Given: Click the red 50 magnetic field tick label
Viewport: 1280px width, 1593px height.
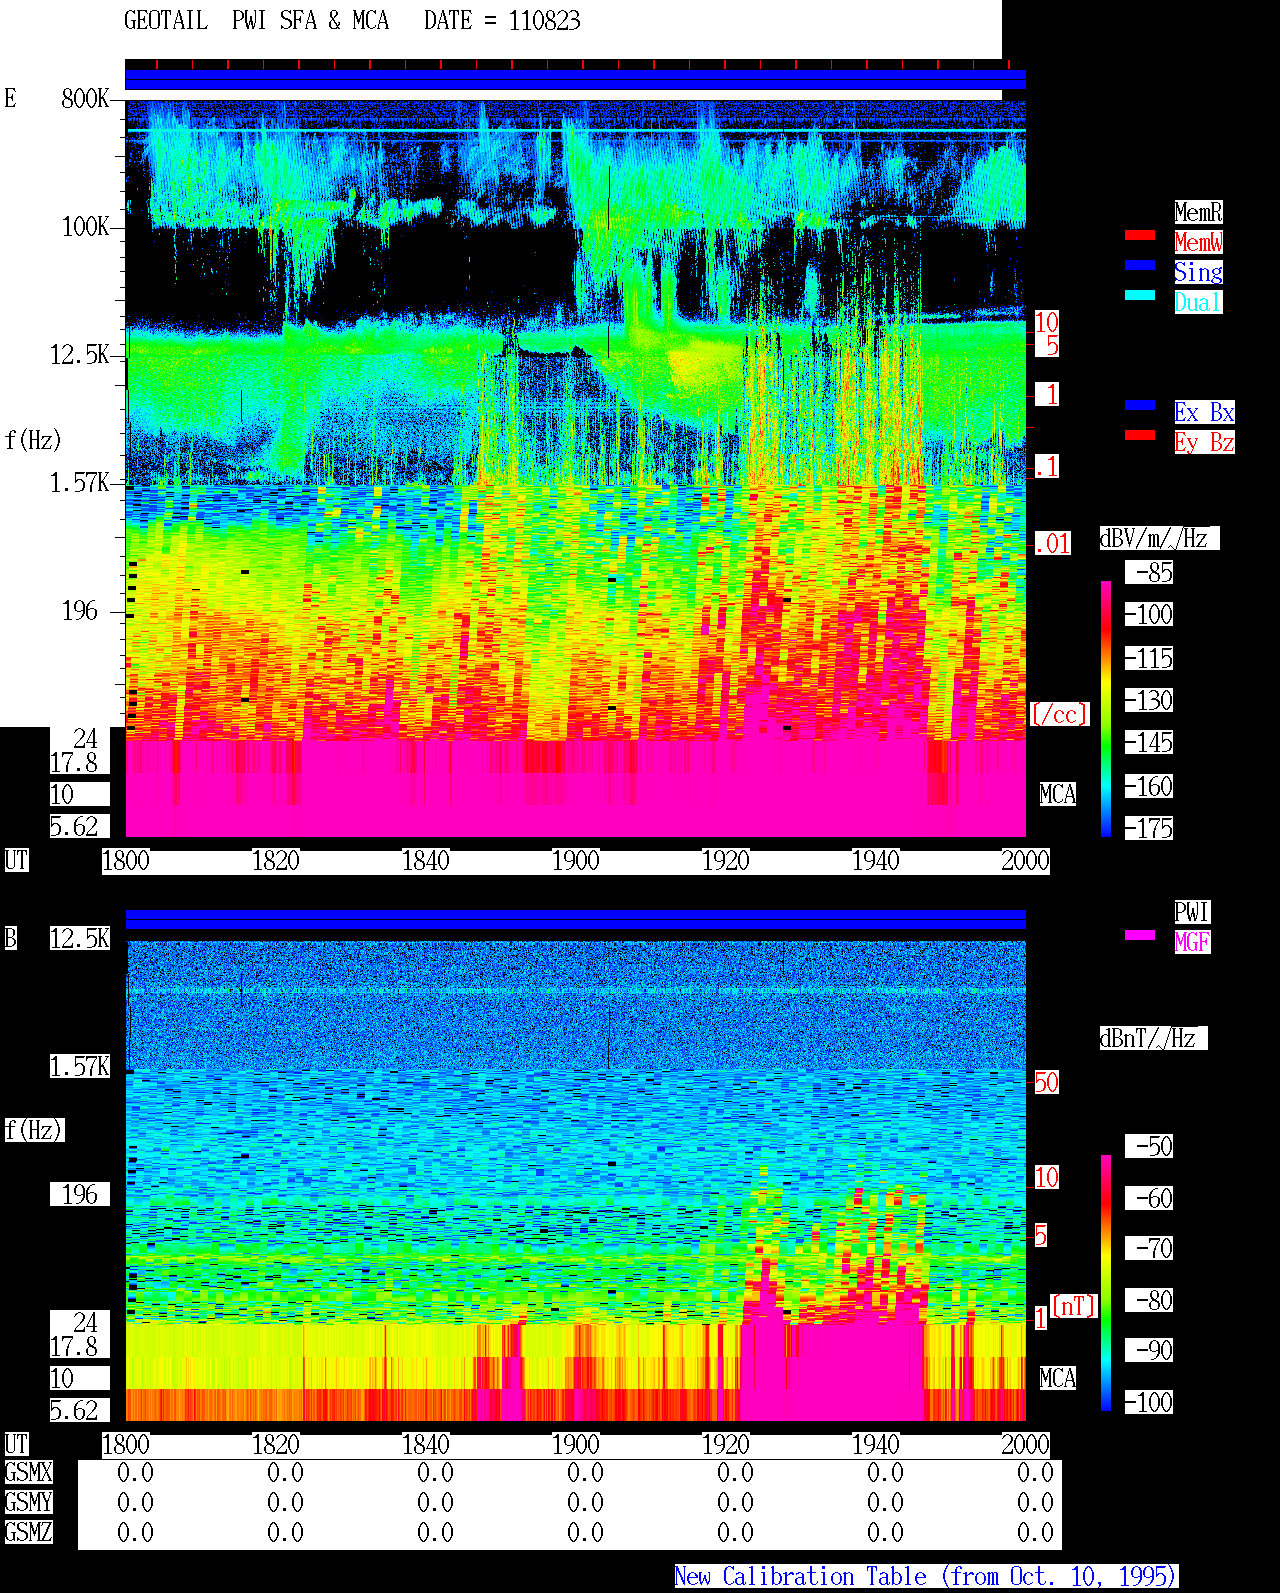Looking at the screenshot, I should coord(1046,1082).
